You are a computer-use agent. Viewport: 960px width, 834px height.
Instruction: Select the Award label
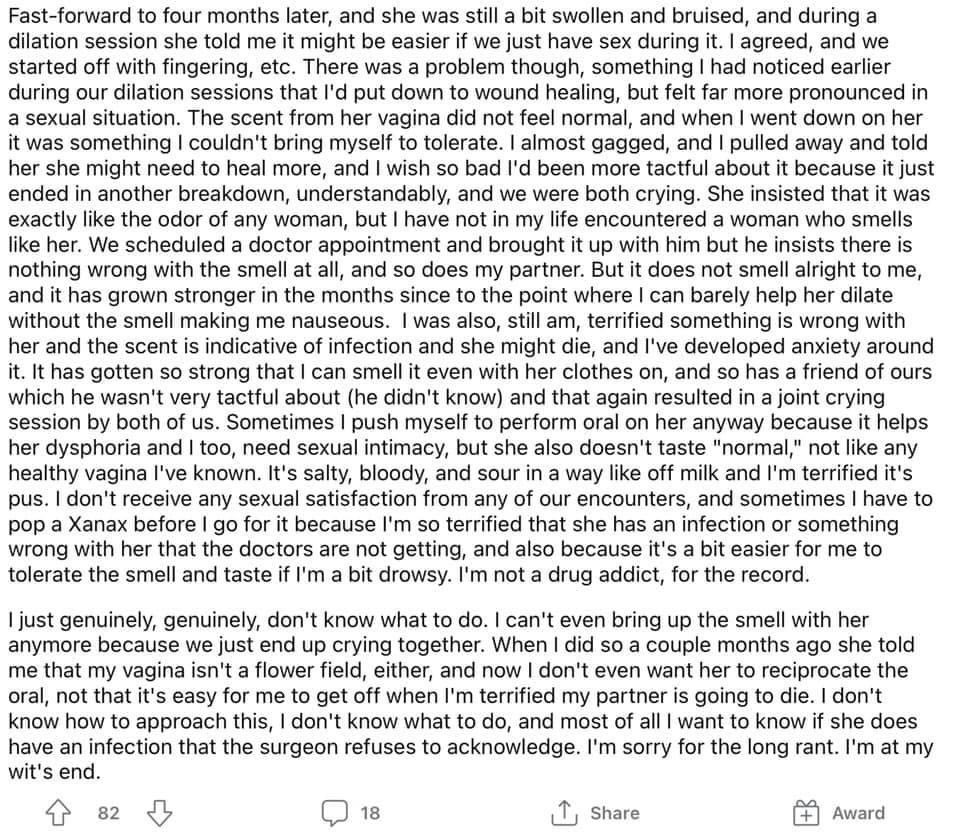coord(858,813)
